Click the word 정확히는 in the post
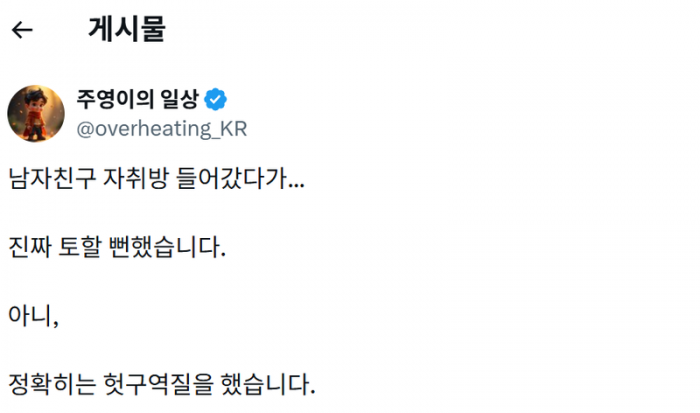Viewport: 700px width, 413px height. [x=52, y=384]
